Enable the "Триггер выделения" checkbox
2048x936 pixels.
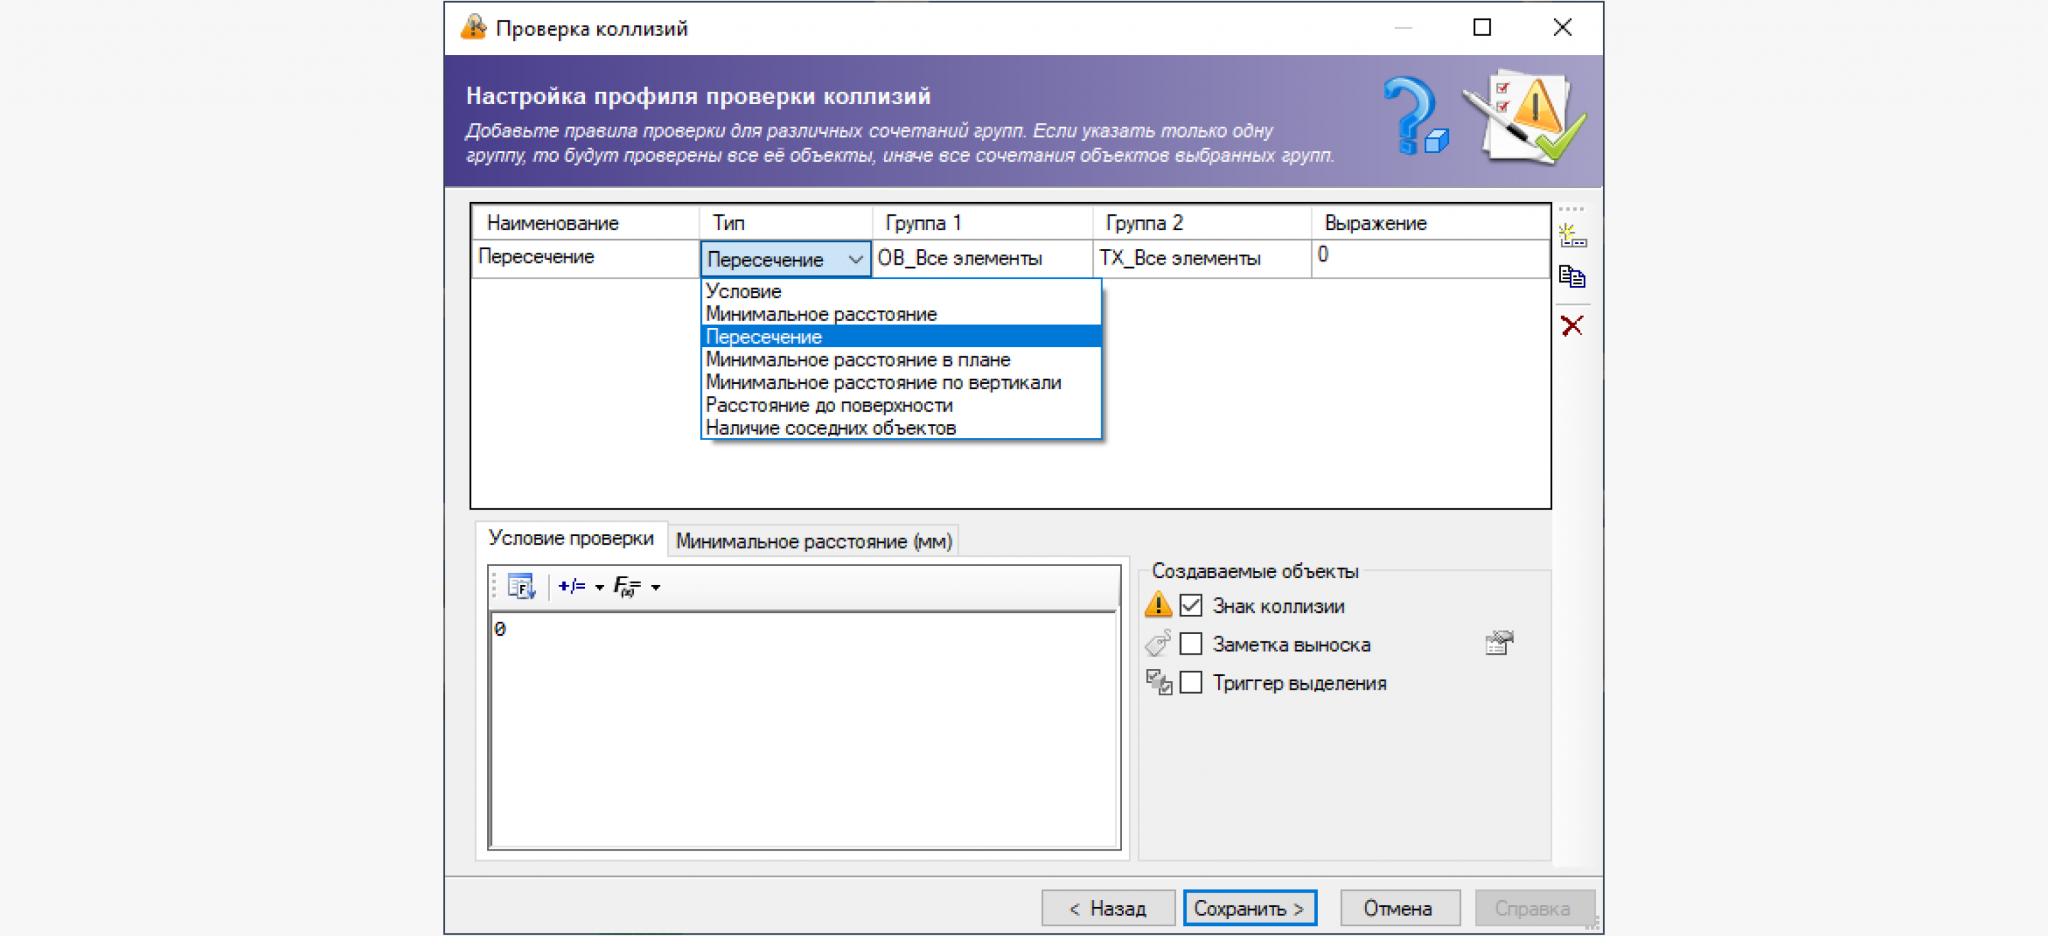point(1191,683)
